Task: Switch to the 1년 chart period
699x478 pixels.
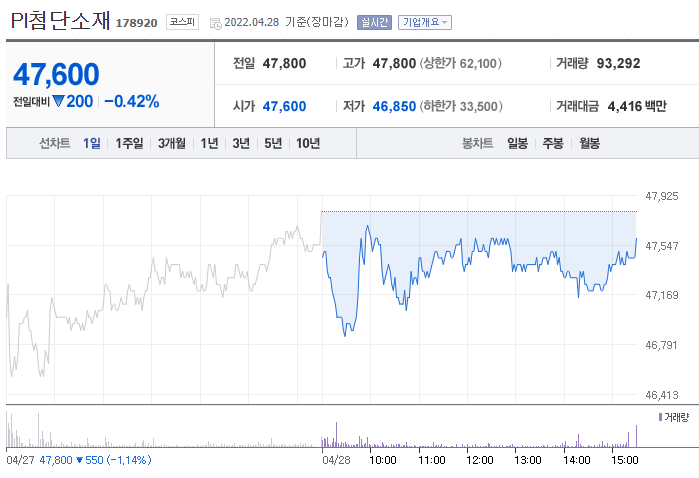Action: [x=209, y=143]
